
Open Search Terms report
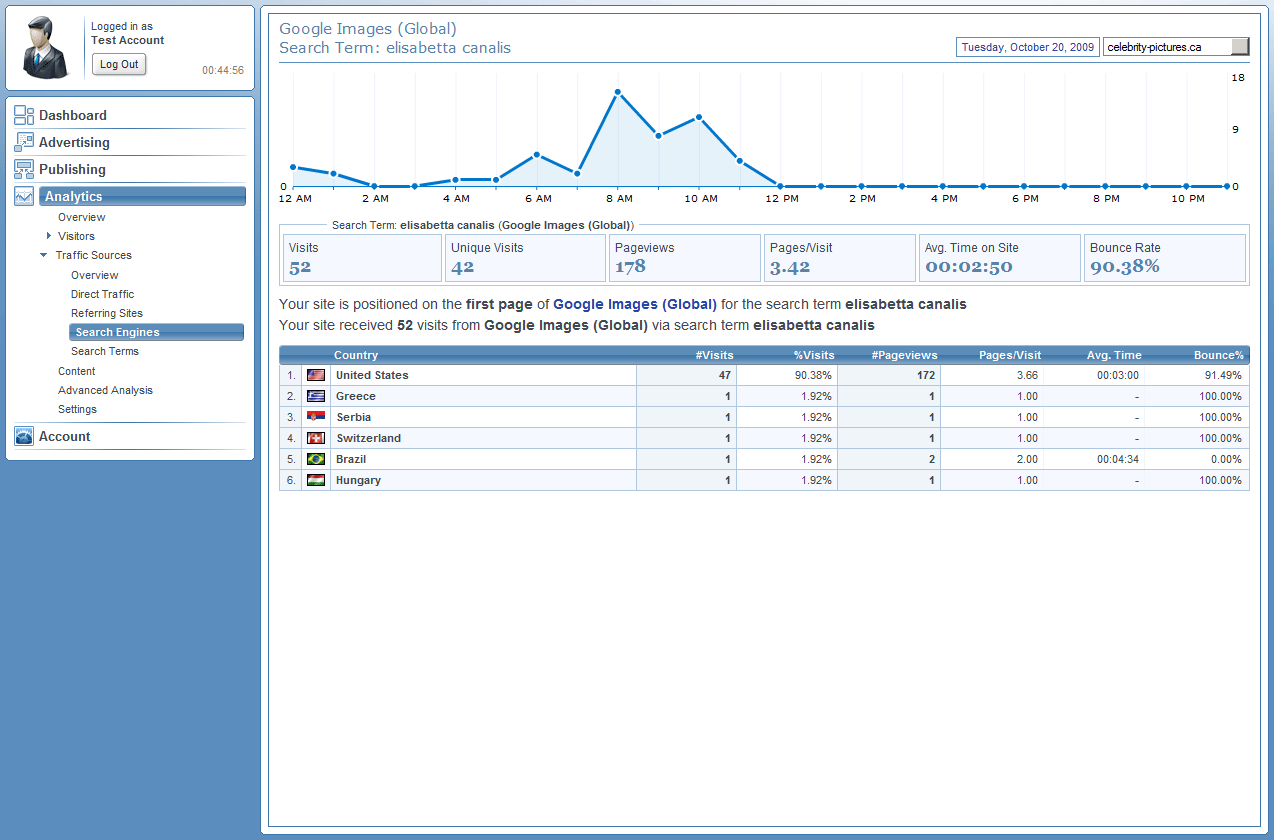tap(105, 351)
